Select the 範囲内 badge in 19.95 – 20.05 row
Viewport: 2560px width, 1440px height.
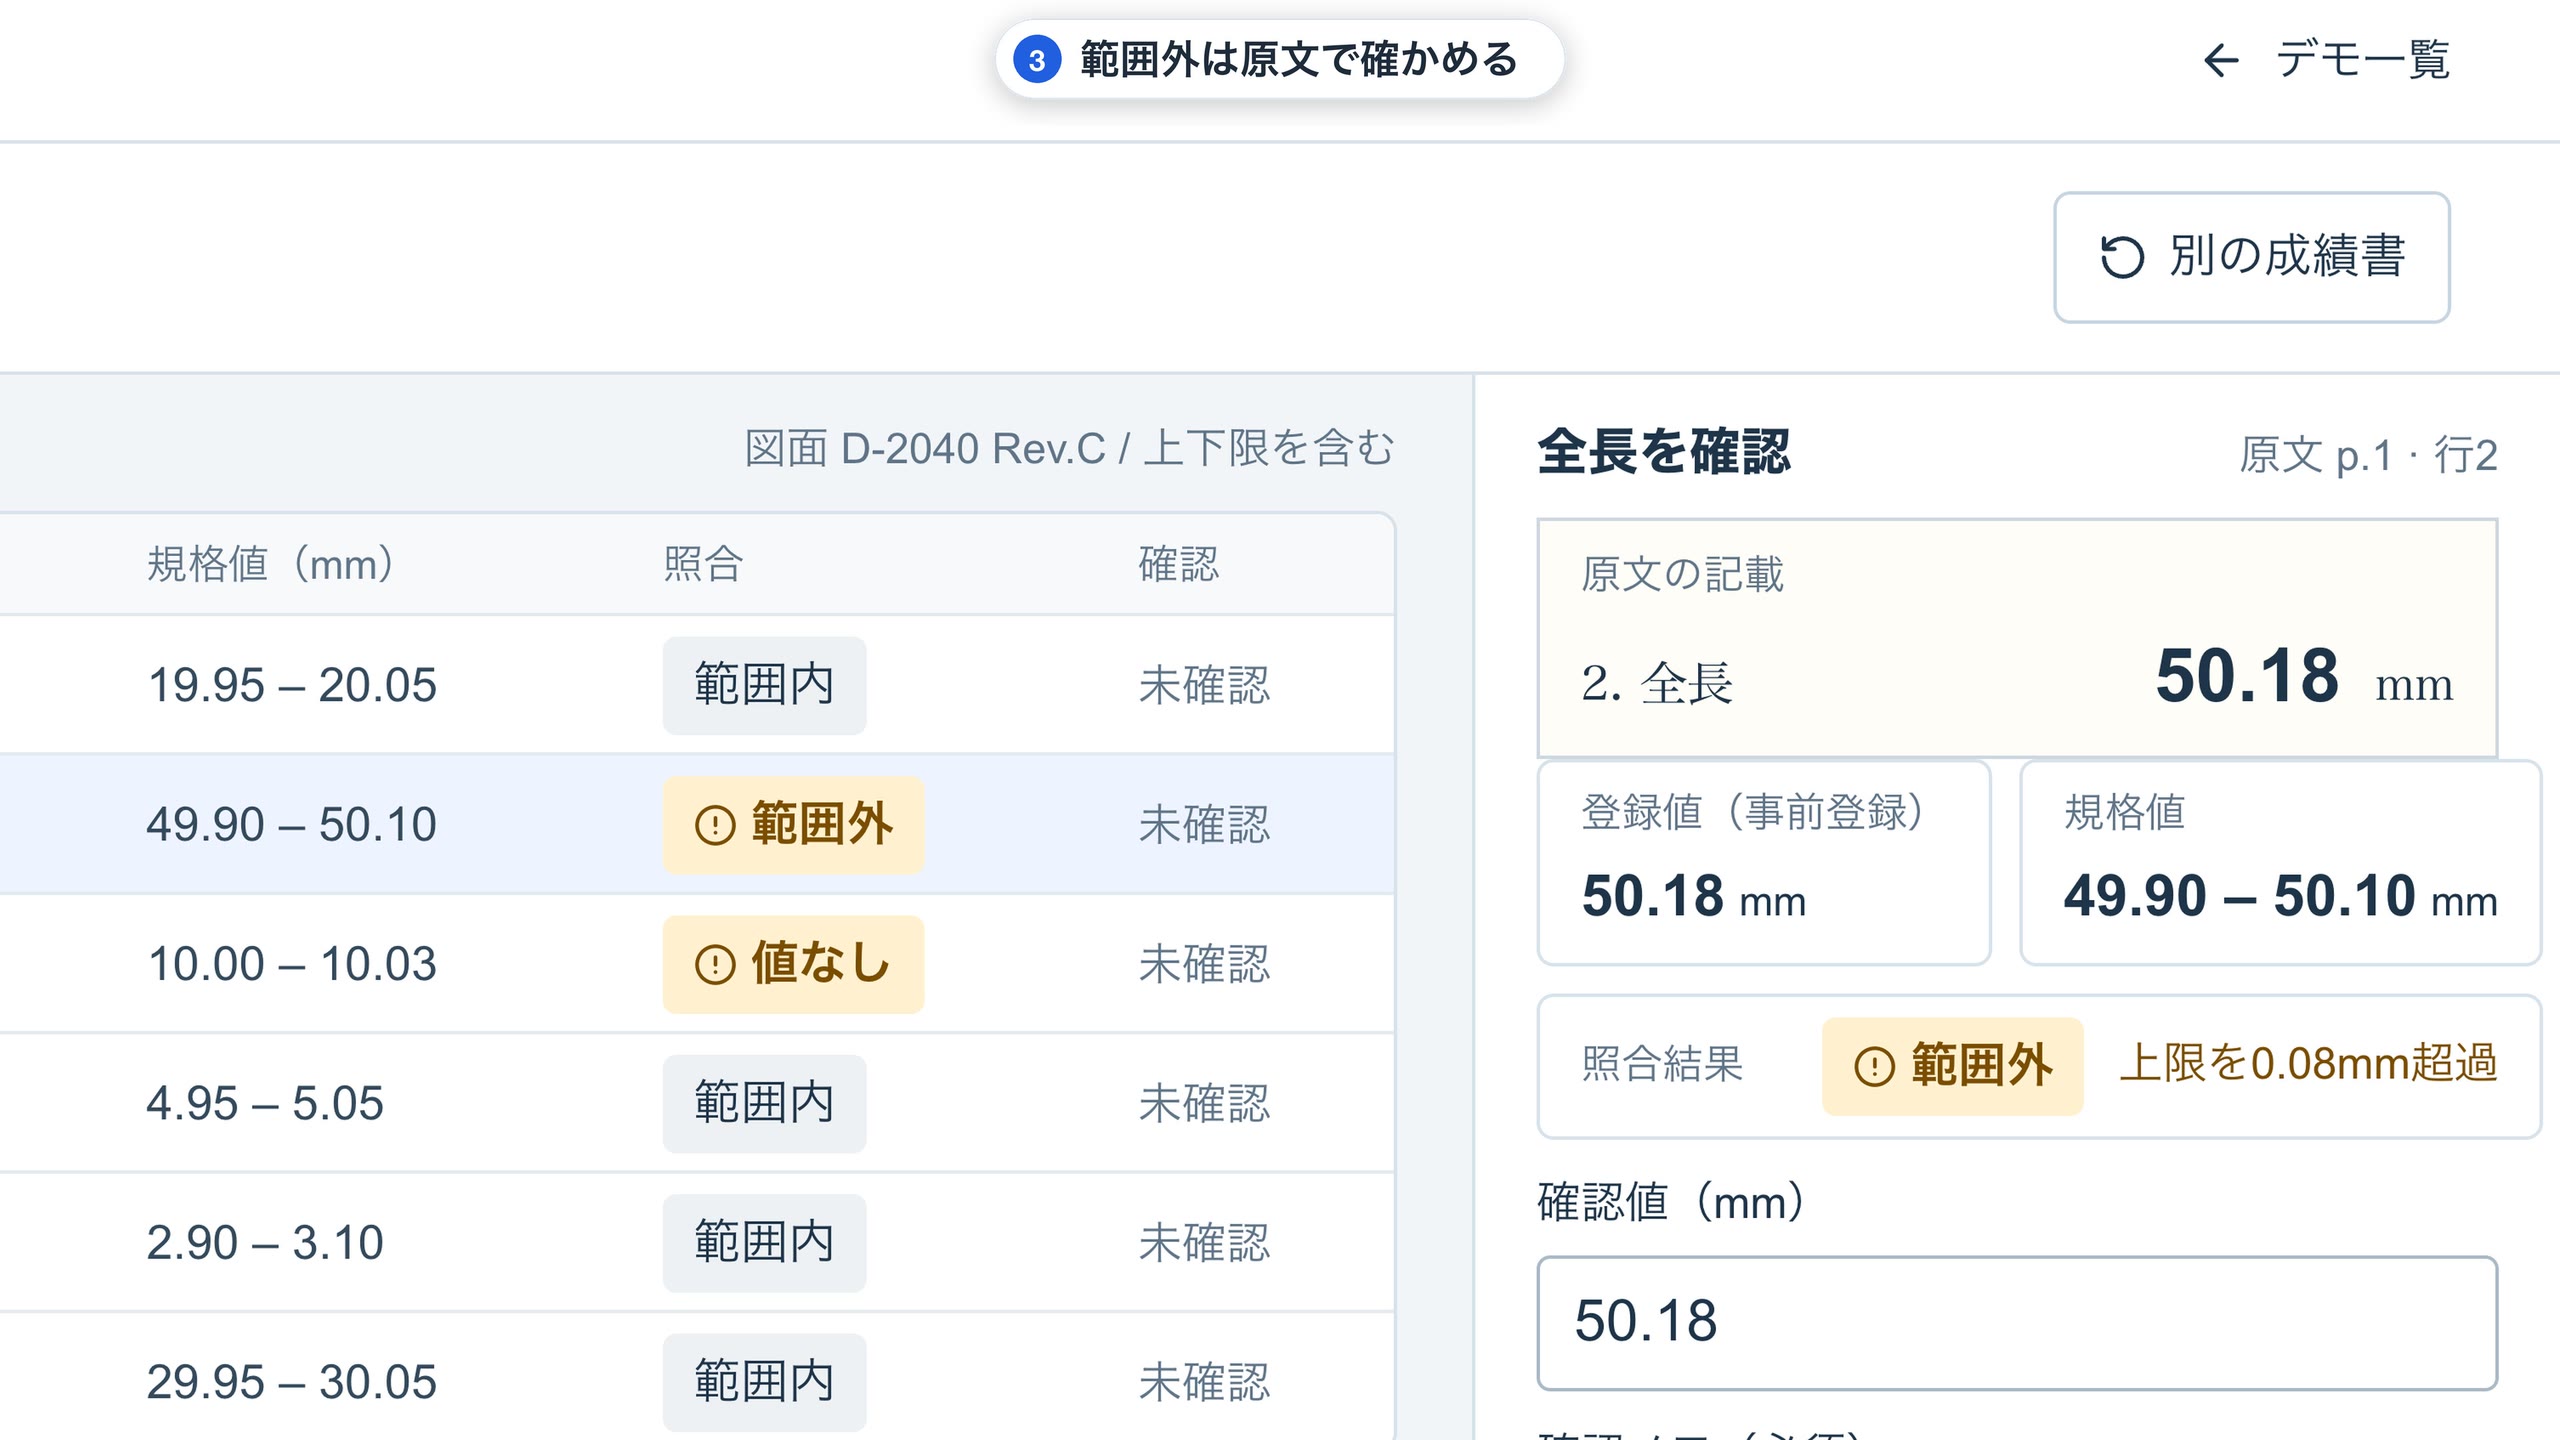pos(764,685)
